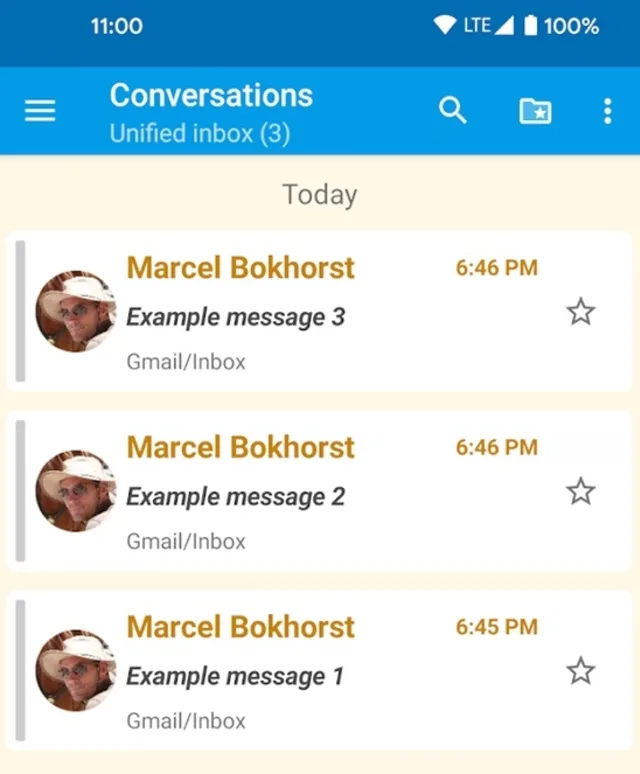
Task: Tap Gmail/Inbox label under message 3
Action: point(186,362)
